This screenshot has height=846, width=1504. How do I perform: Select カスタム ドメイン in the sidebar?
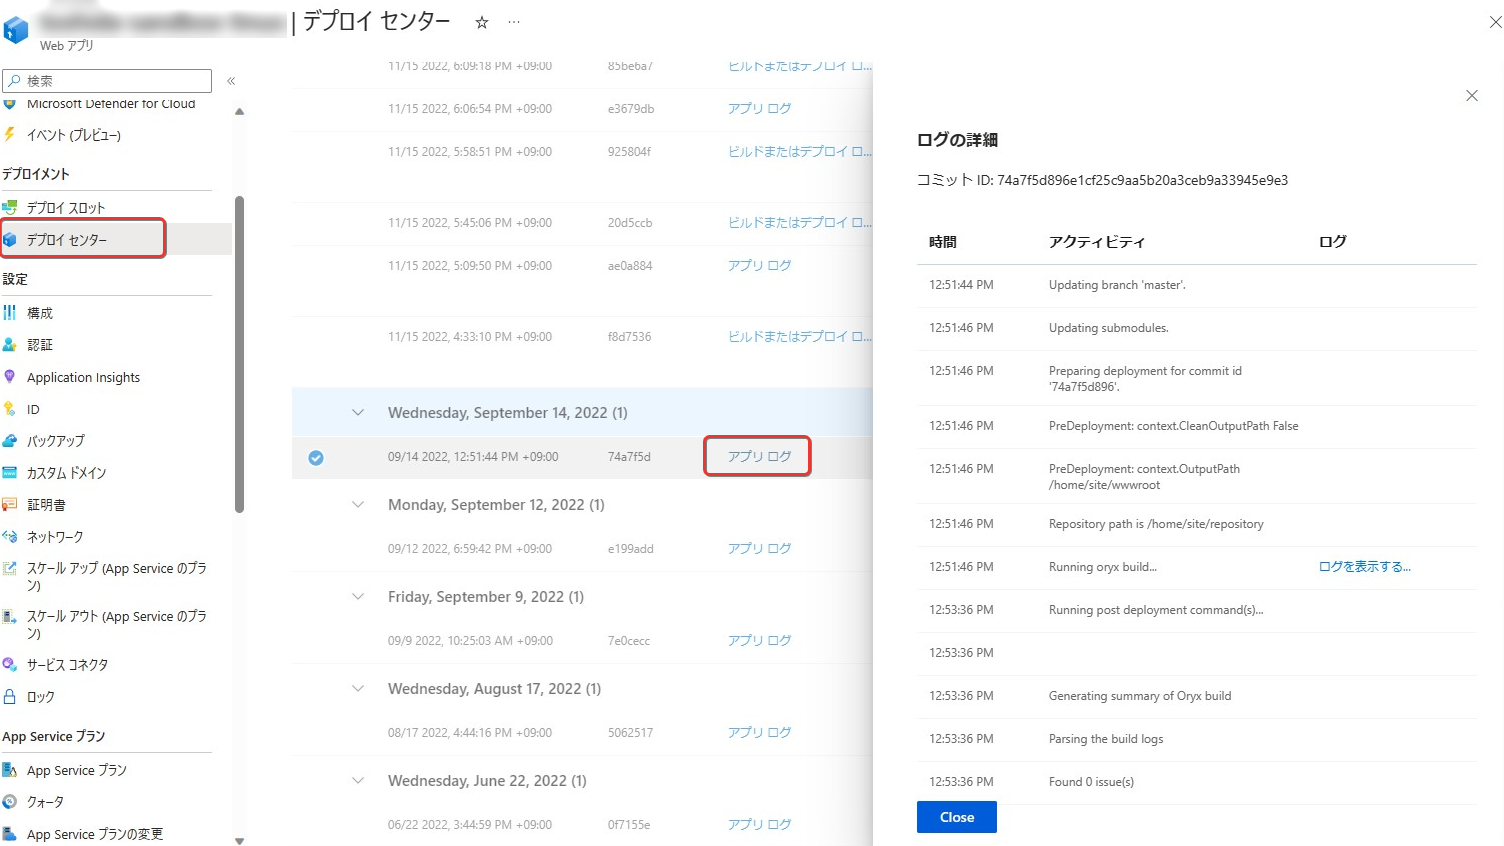click(66, 473)
